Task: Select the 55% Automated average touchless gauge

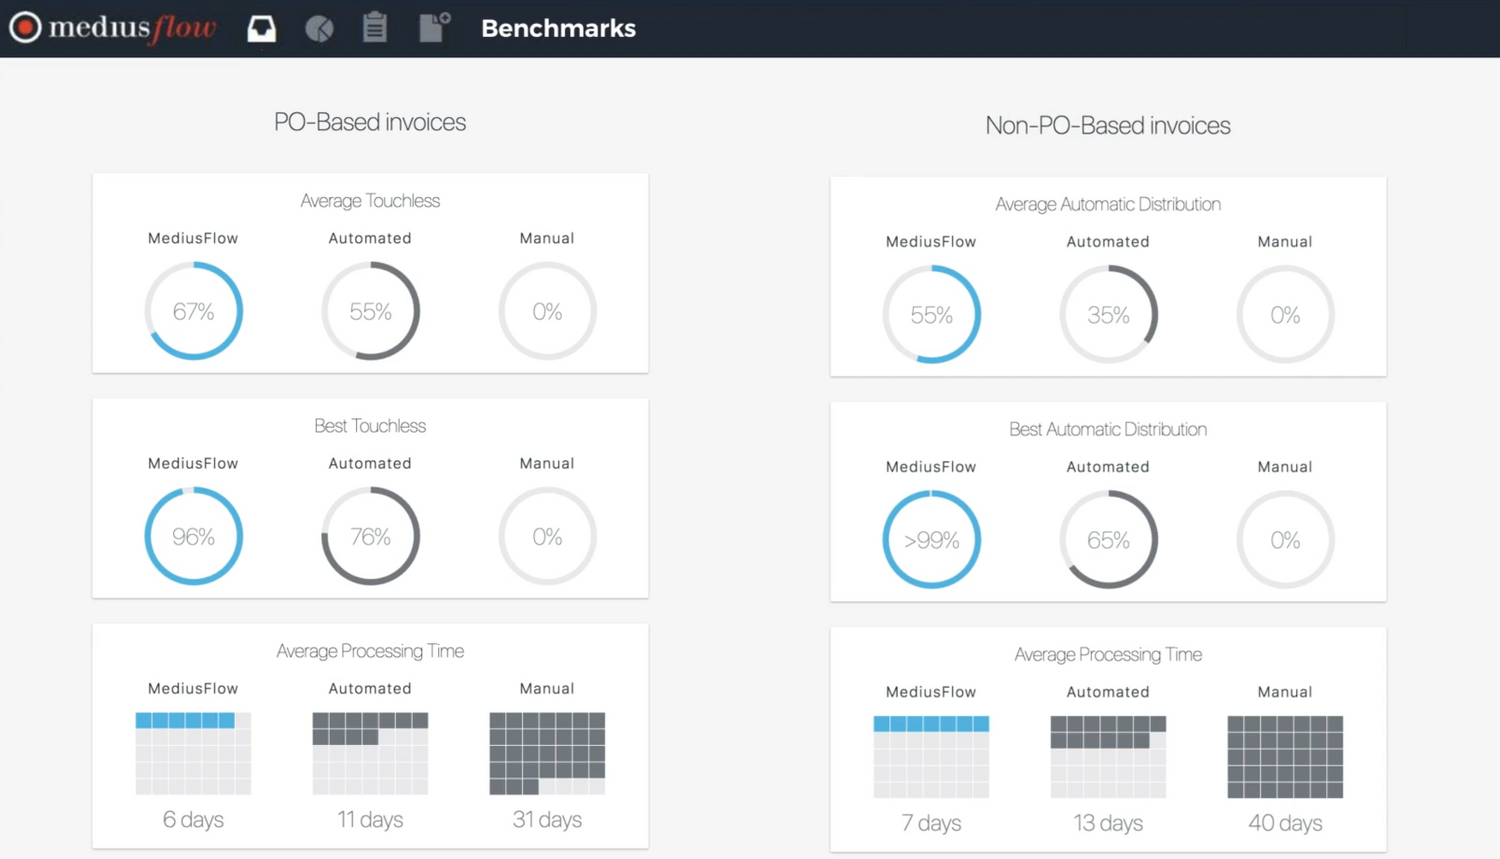Action: coord(370,311)
